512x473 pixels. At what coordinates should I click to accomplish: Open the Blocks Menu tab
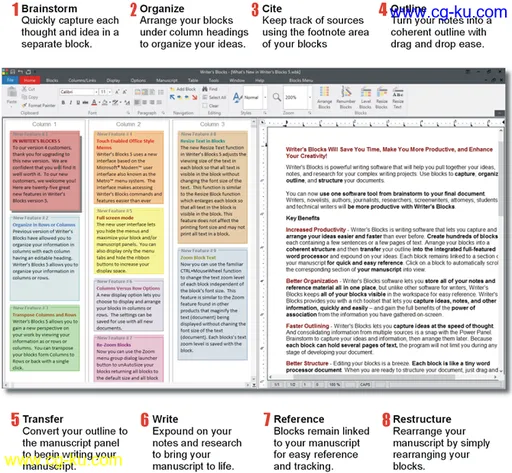(x=301, y=80)
